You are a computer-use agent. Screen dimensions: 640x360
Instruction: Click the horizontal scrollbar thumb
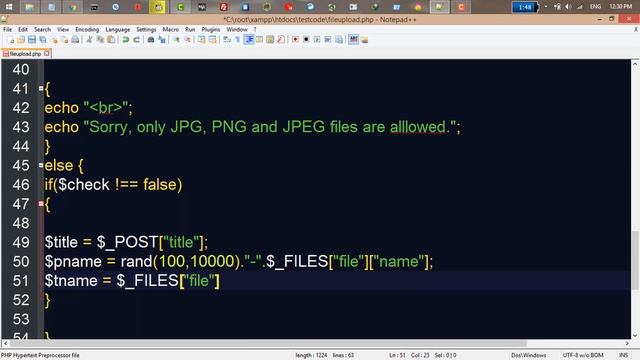[268, 343]
